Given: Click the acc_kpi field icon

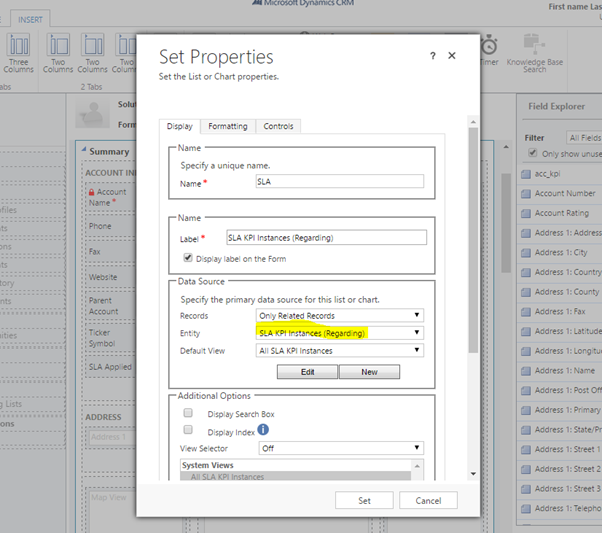Looking at the screenshot, I should (526, 175).
